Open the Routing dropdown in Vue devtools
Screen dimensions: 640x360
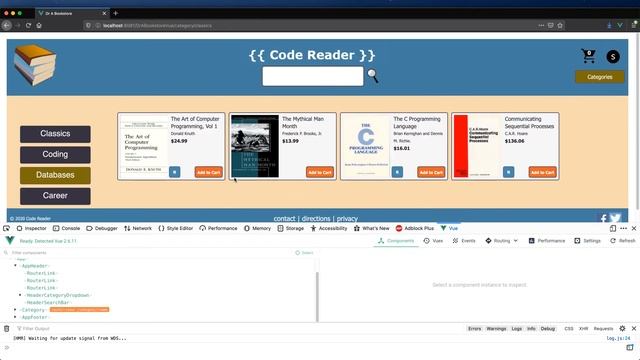pyautogui.click(x=501, y=241)
